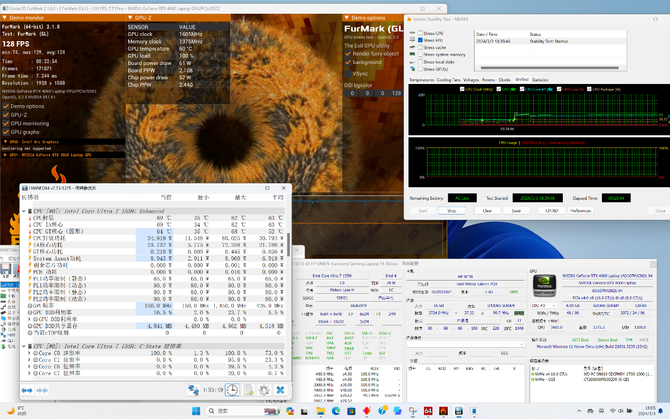Enable the Stress local disks checkbox
Image resolution: width=670 pixels, height=419 pixels.
[420, 62]
